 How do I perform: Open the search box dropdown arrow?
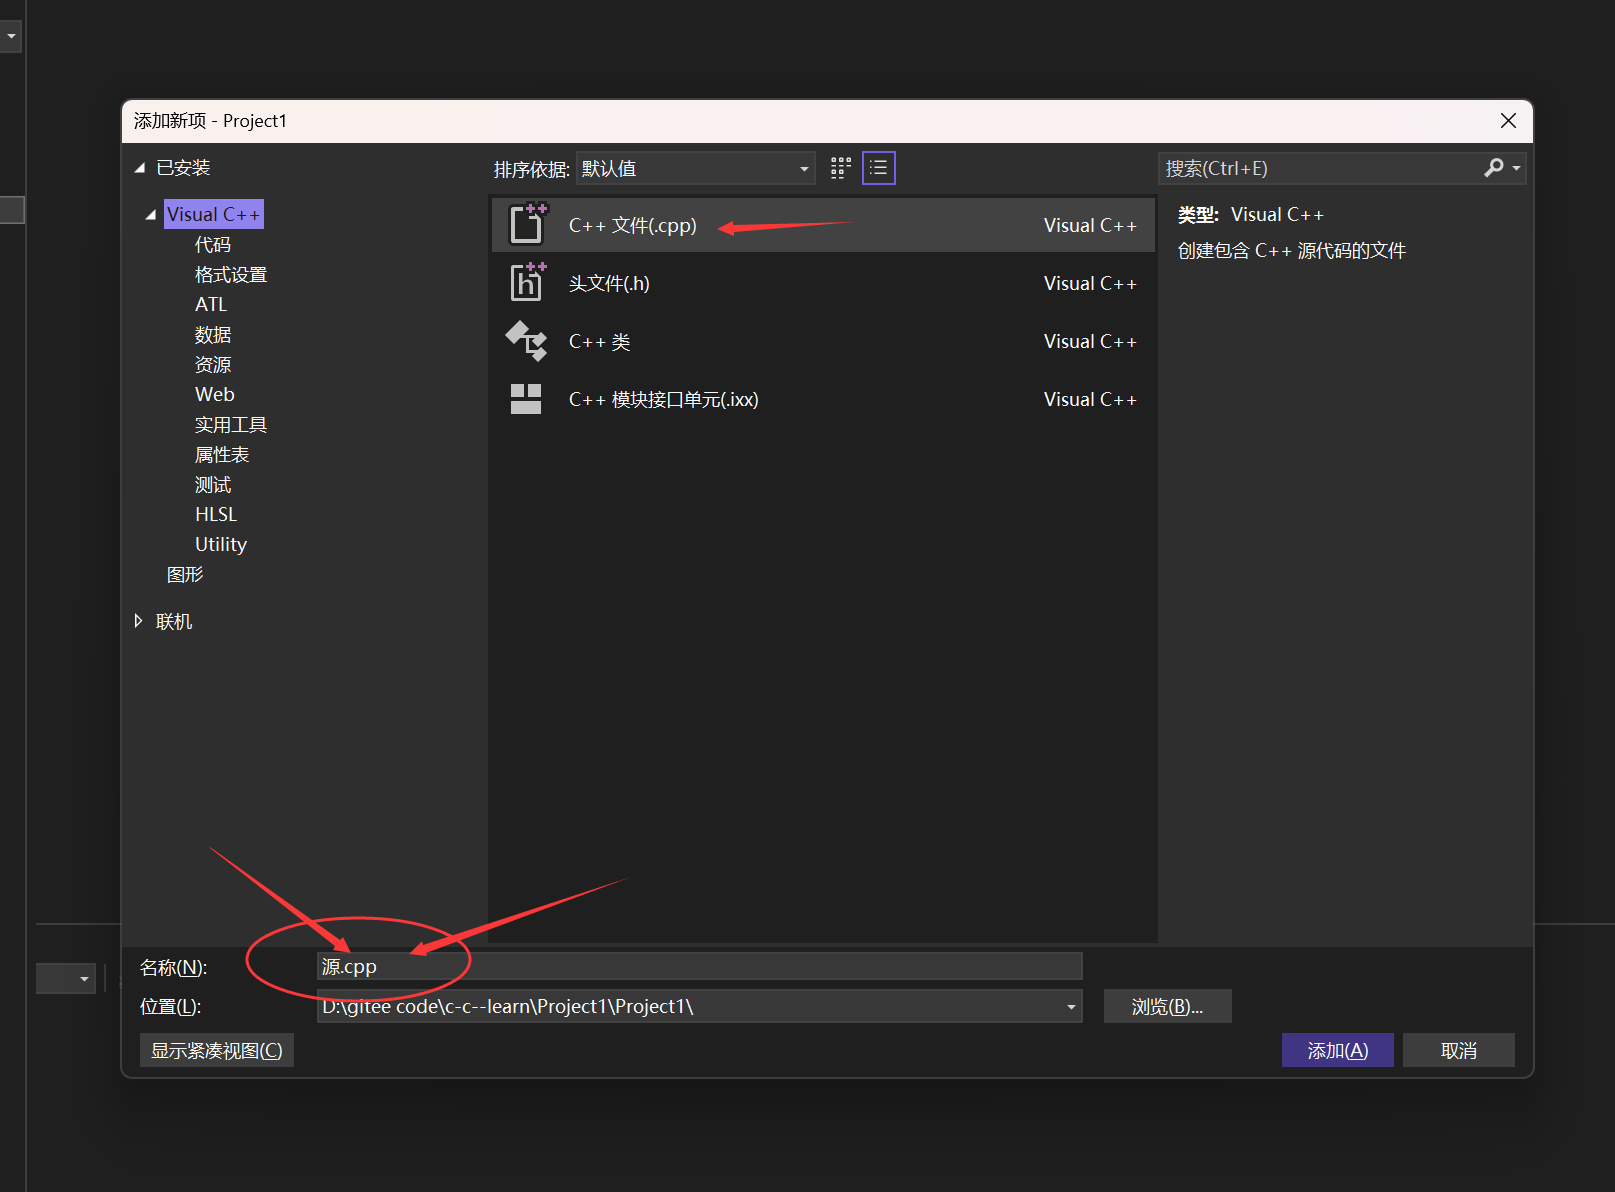click(1514, 167)
